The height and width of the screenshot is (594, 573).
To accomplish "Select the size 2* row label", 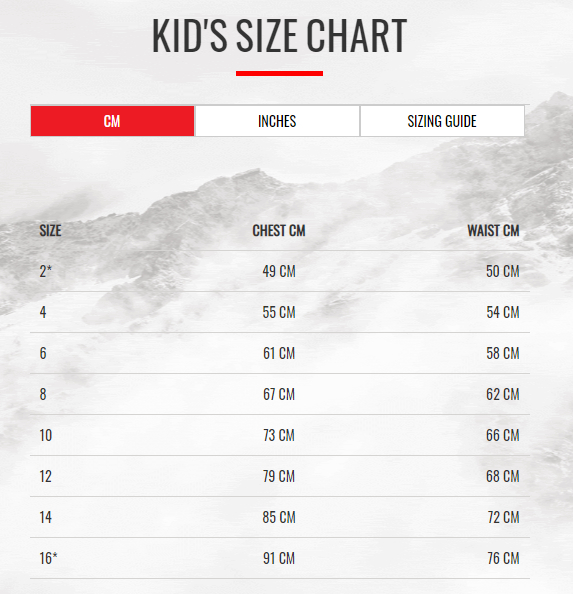I will pos(45,272).
